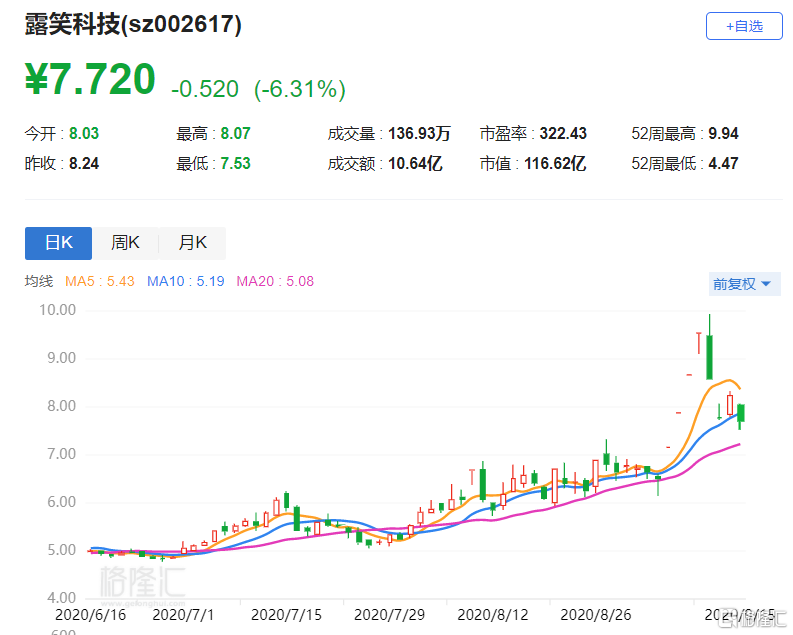Click the 7.00 y-axis label

61,454
